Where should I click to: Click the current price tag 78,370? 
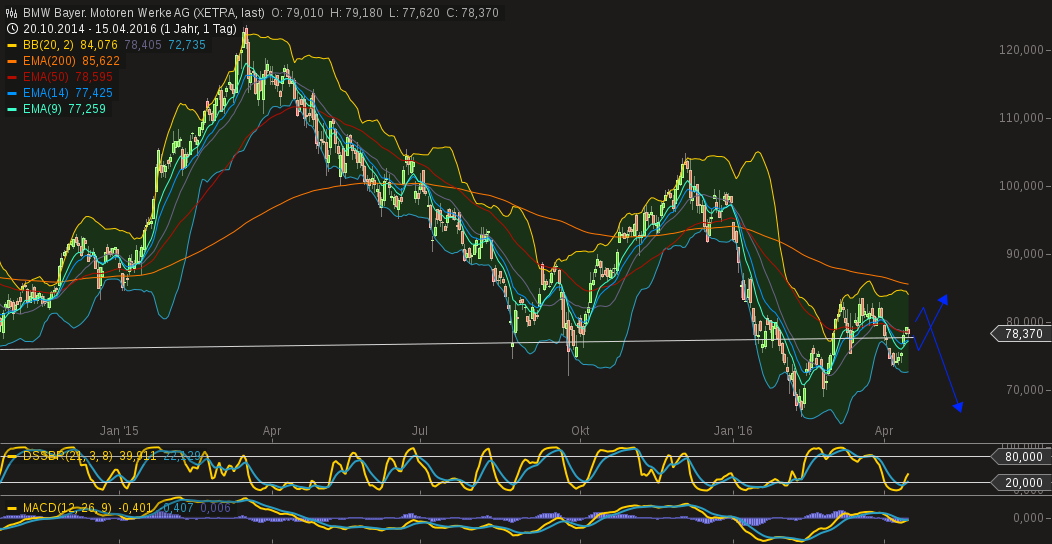pyautogui.click(x=1020, y=333)
